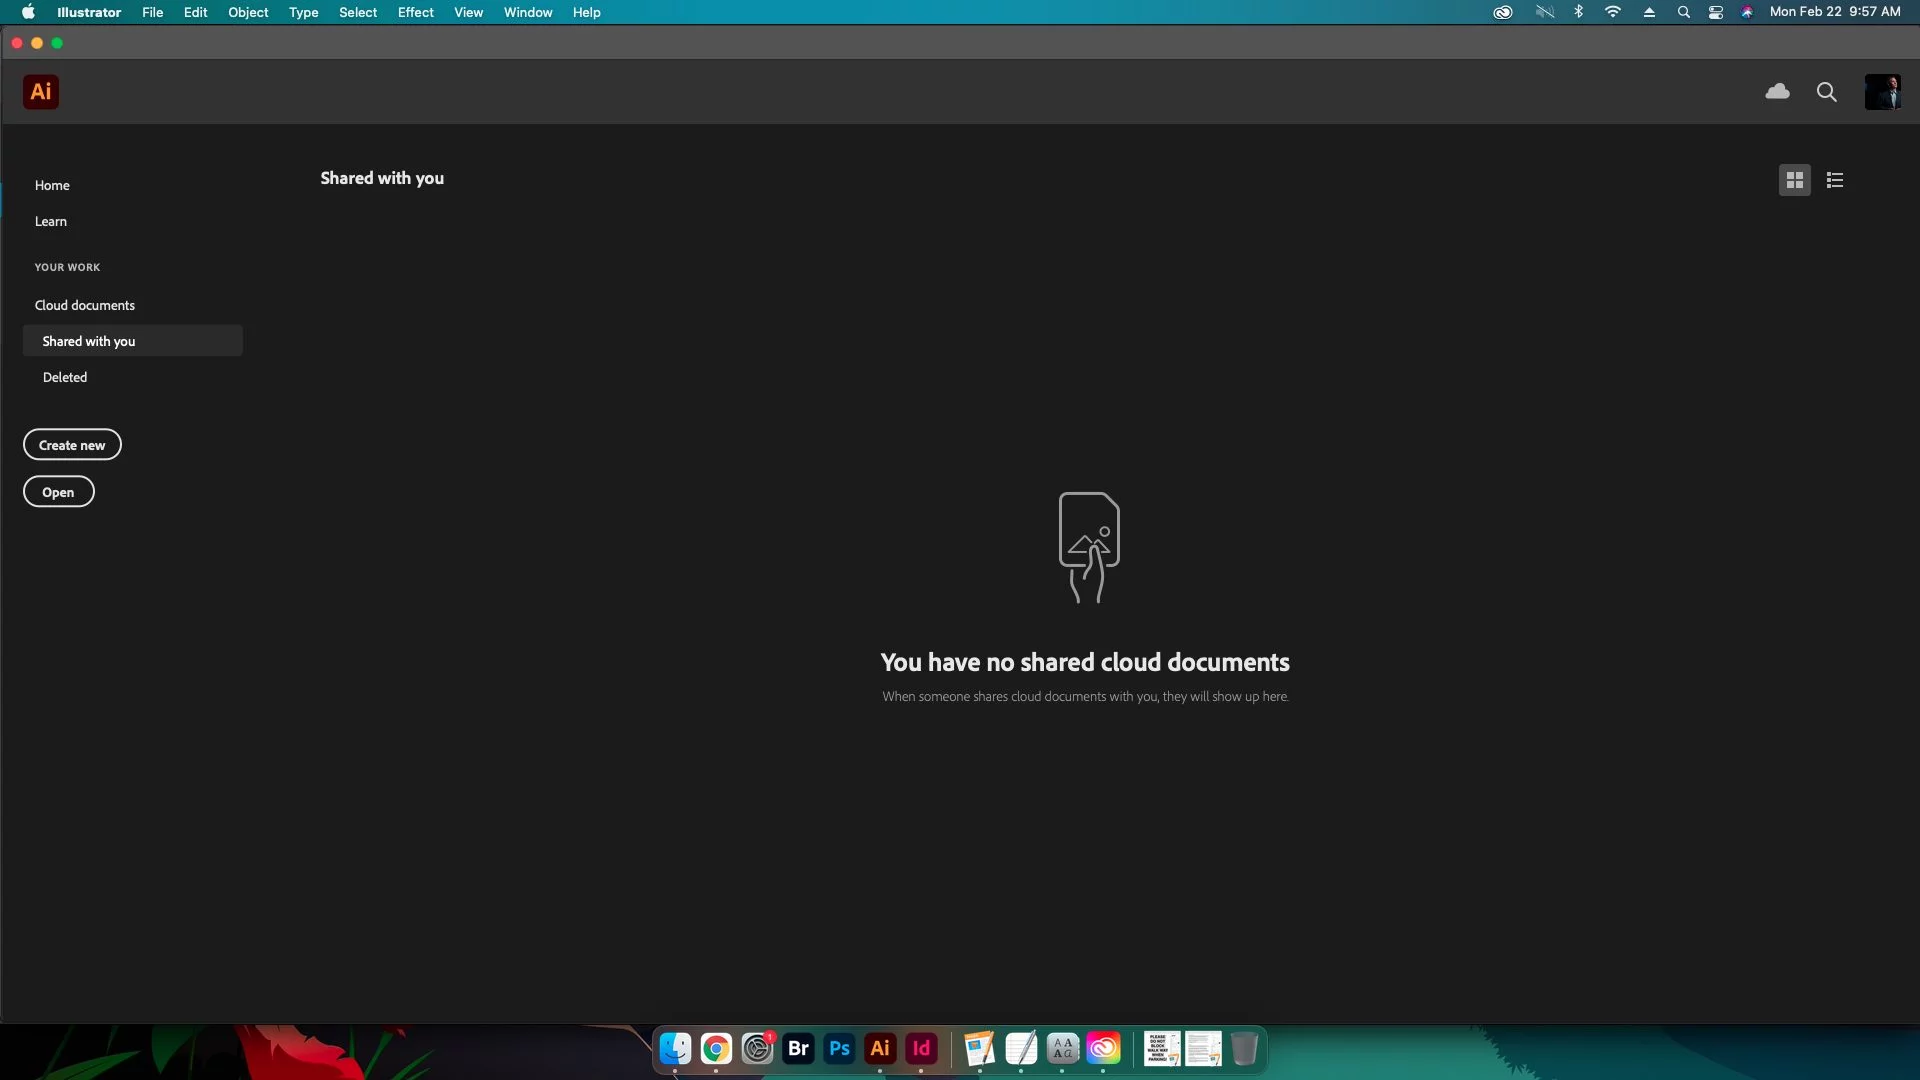Switch to list view of documents
This screenshot has height=1080, width=1920.
(x=1835, y=180)
